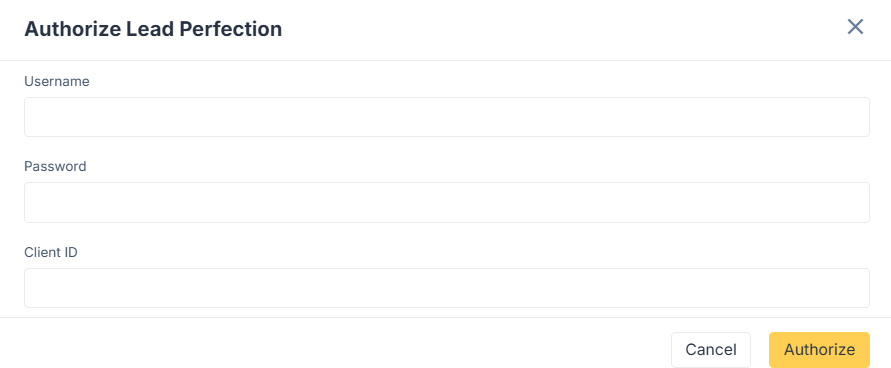Click the yellow Authorize button
Viewport: 891px width, 368px height.
[819, 350]
